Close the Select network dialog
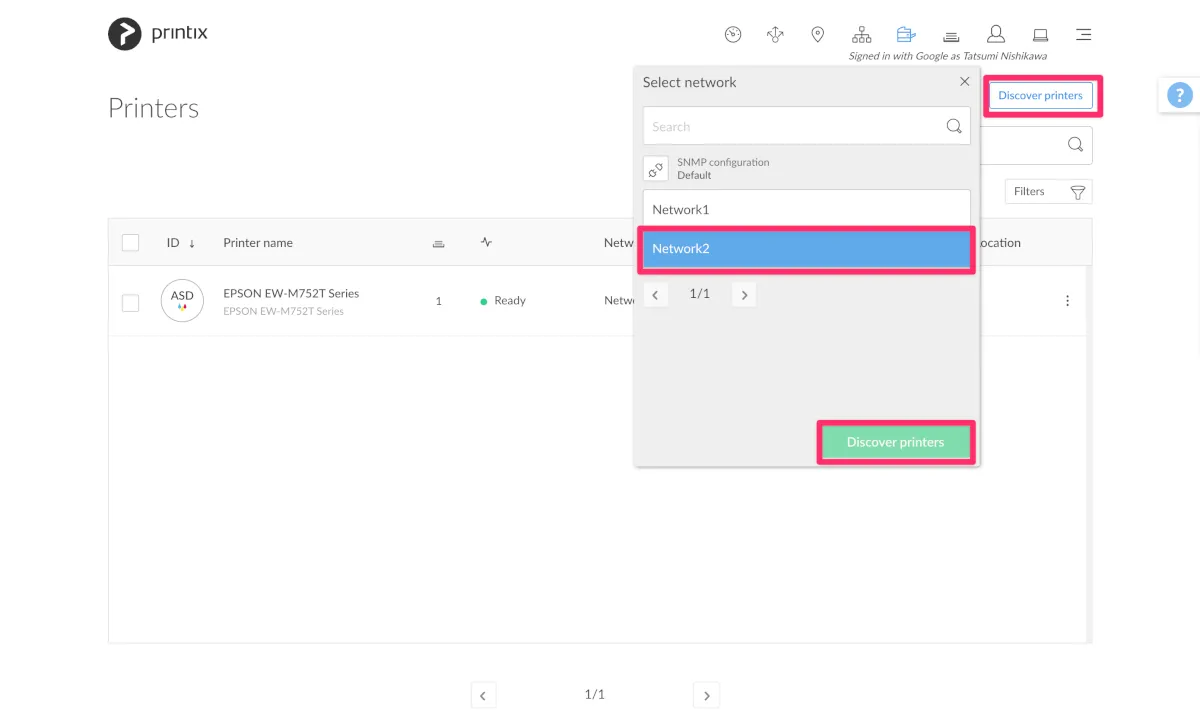 964,82
